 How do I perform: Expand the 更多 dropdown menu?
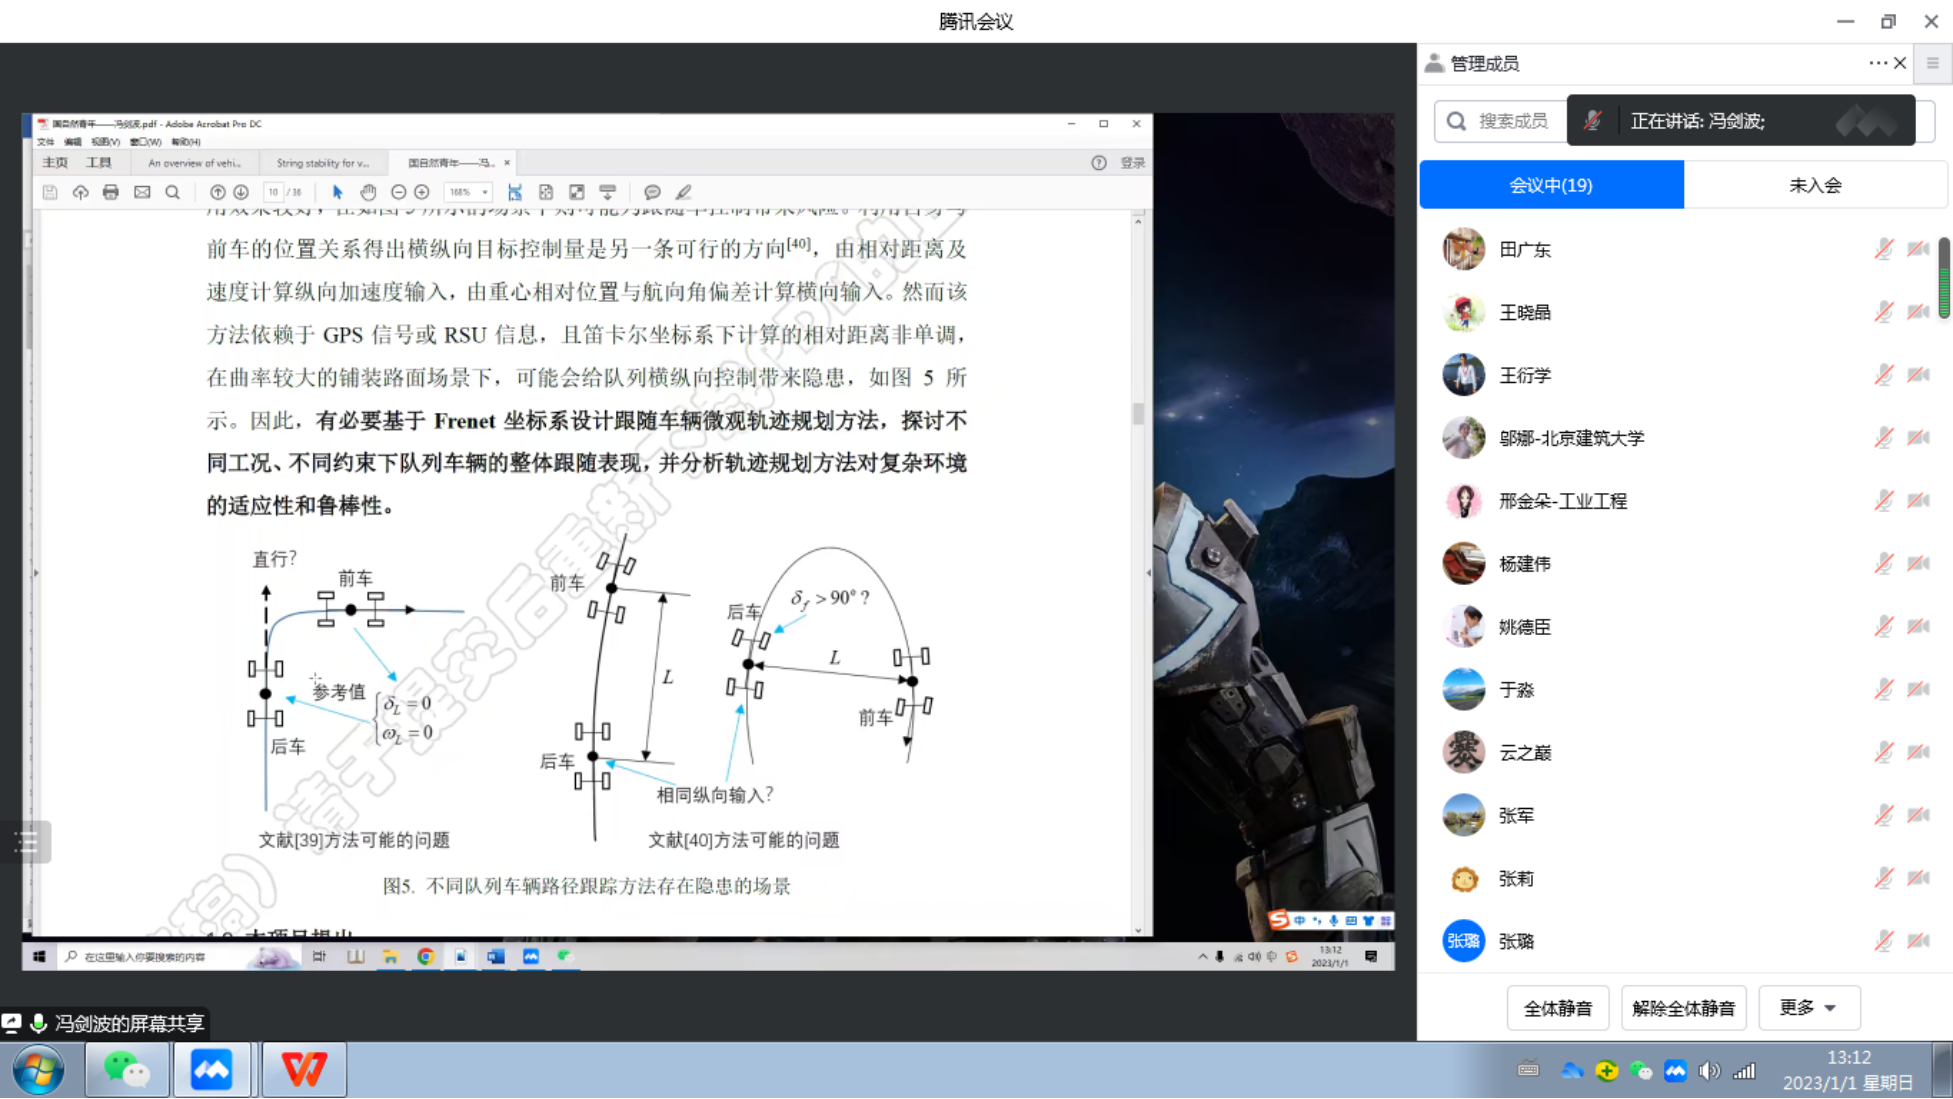coord(1808,1007)
